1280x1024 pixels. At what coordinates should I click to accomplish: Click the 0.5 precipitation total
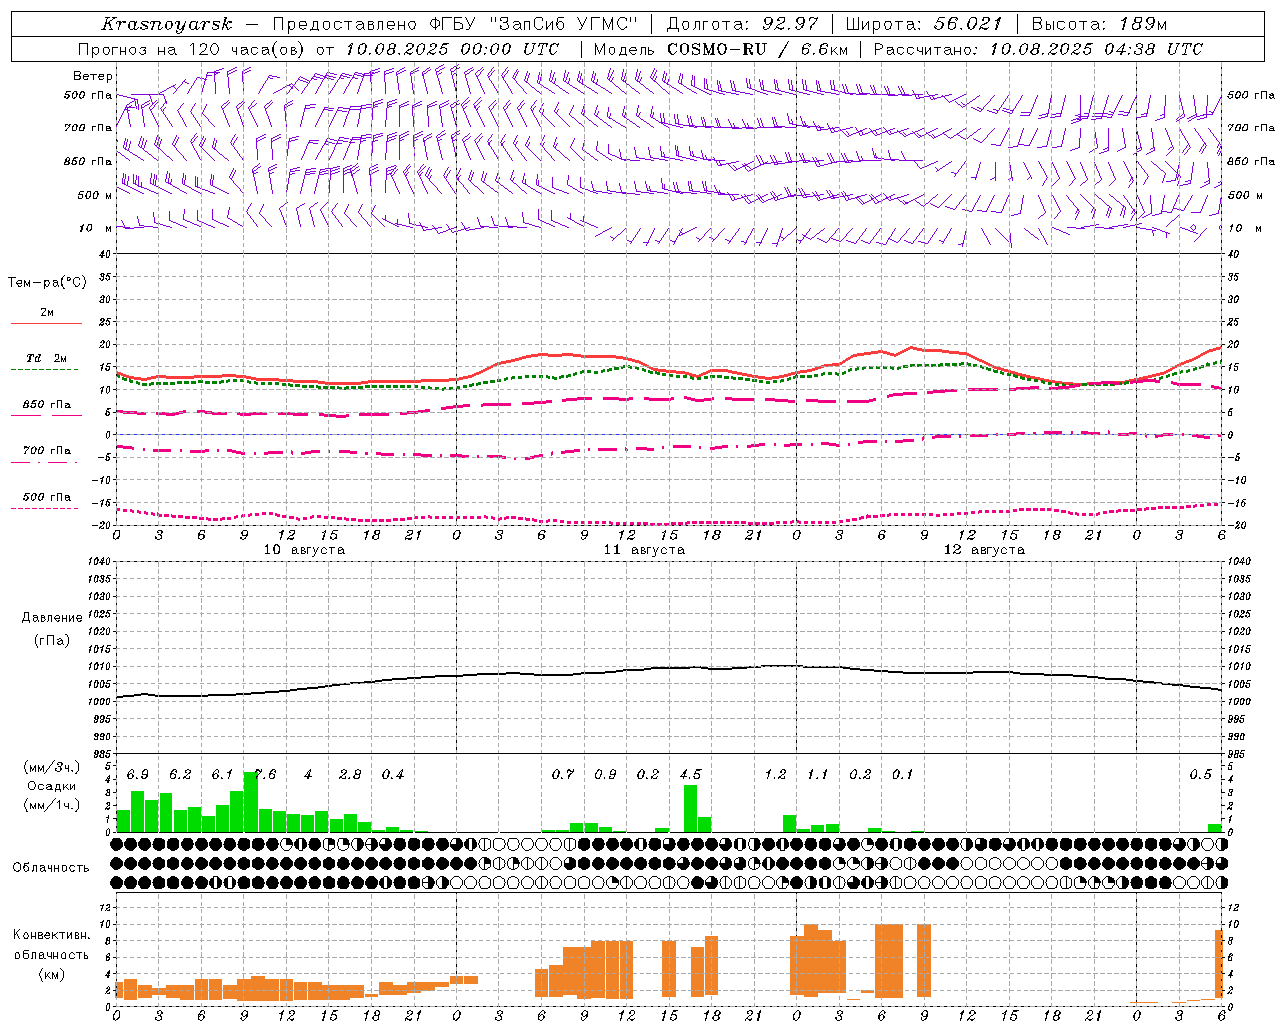1200,775
